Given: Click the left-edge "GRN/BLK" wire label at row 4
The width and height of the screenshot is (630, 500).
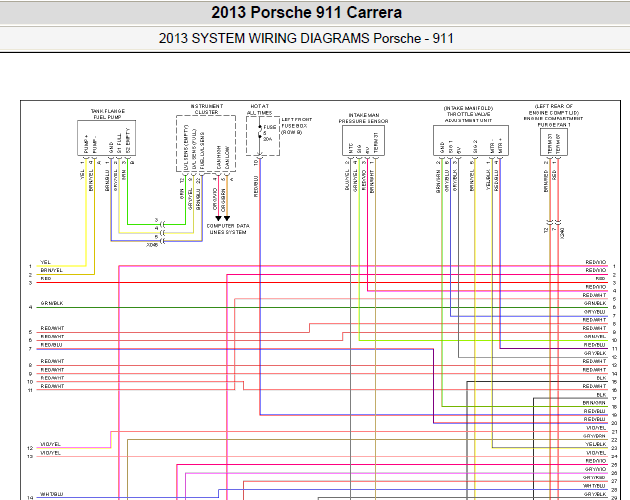Looking at the screenshot, I should tap(52, 303).
